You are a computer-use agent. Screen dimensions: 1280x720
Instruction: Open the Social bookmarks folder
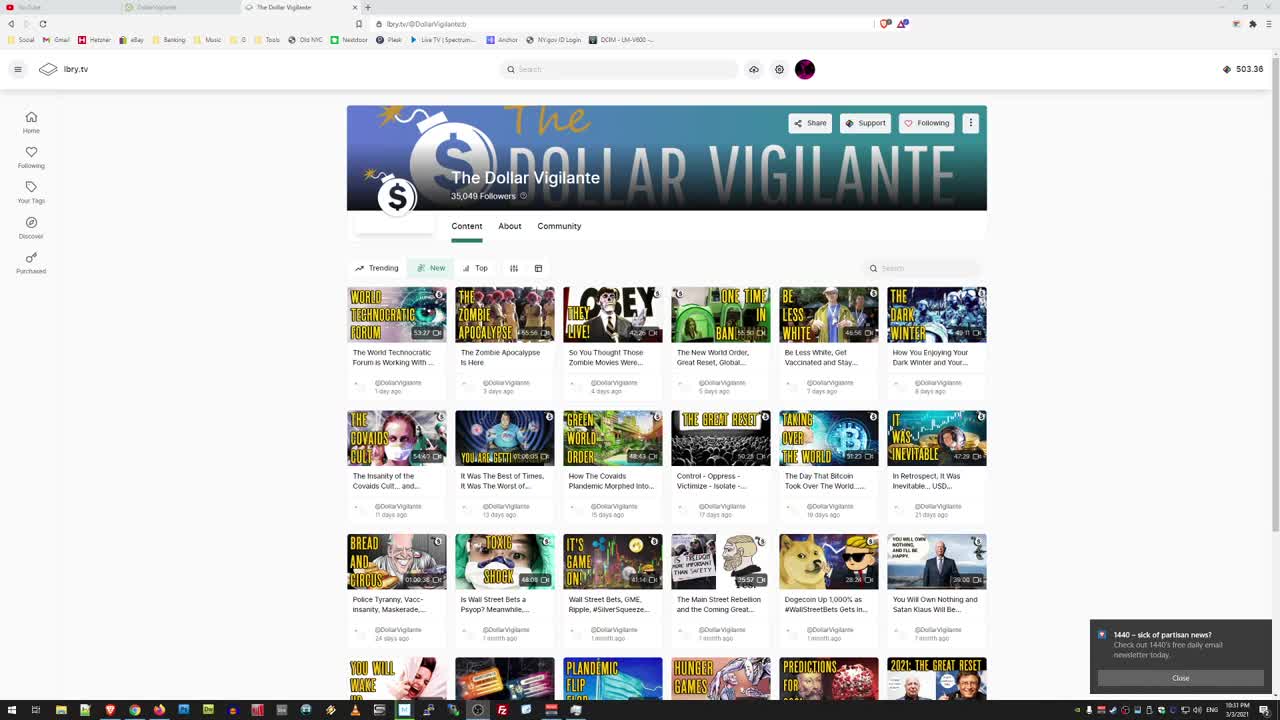click(21, 40)
